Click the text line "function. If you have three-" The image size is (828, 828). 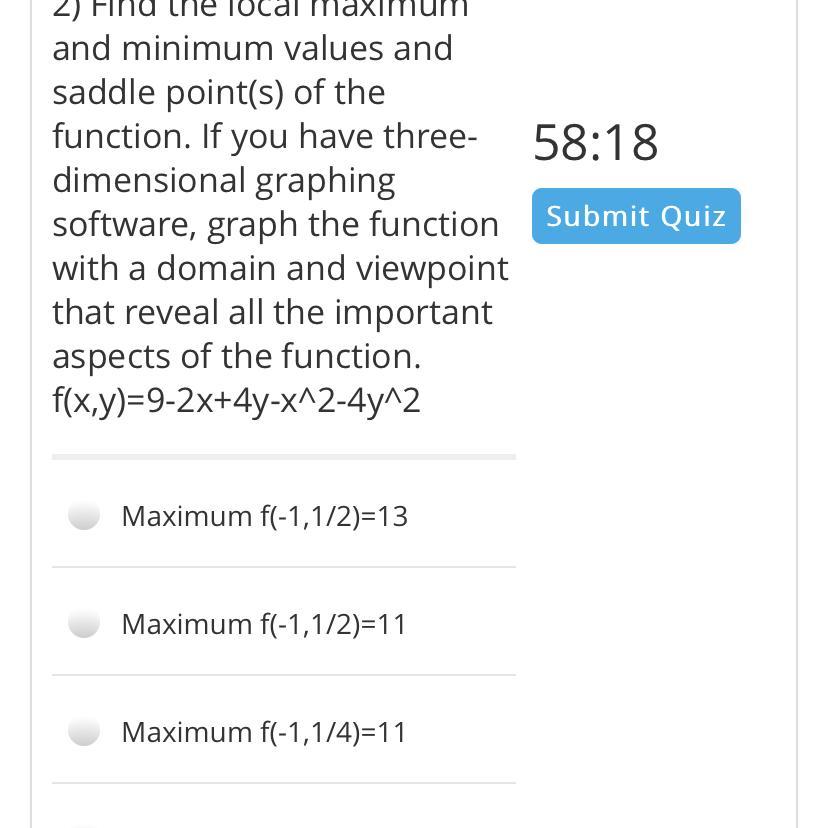pyautogui.click(x=265, y=136)
